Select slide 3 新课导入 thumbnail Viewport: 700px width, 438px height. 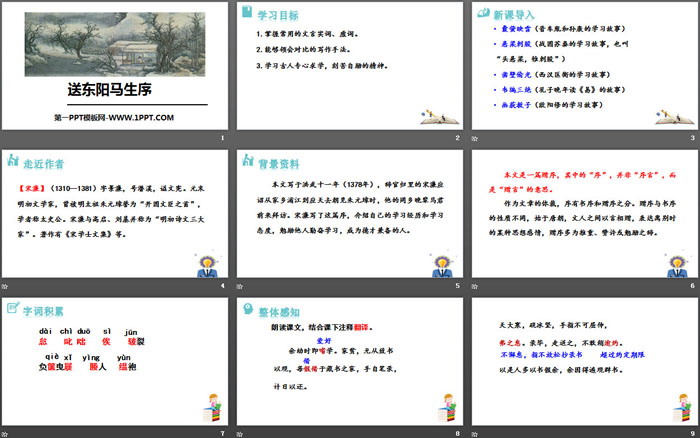pos(584,66)
